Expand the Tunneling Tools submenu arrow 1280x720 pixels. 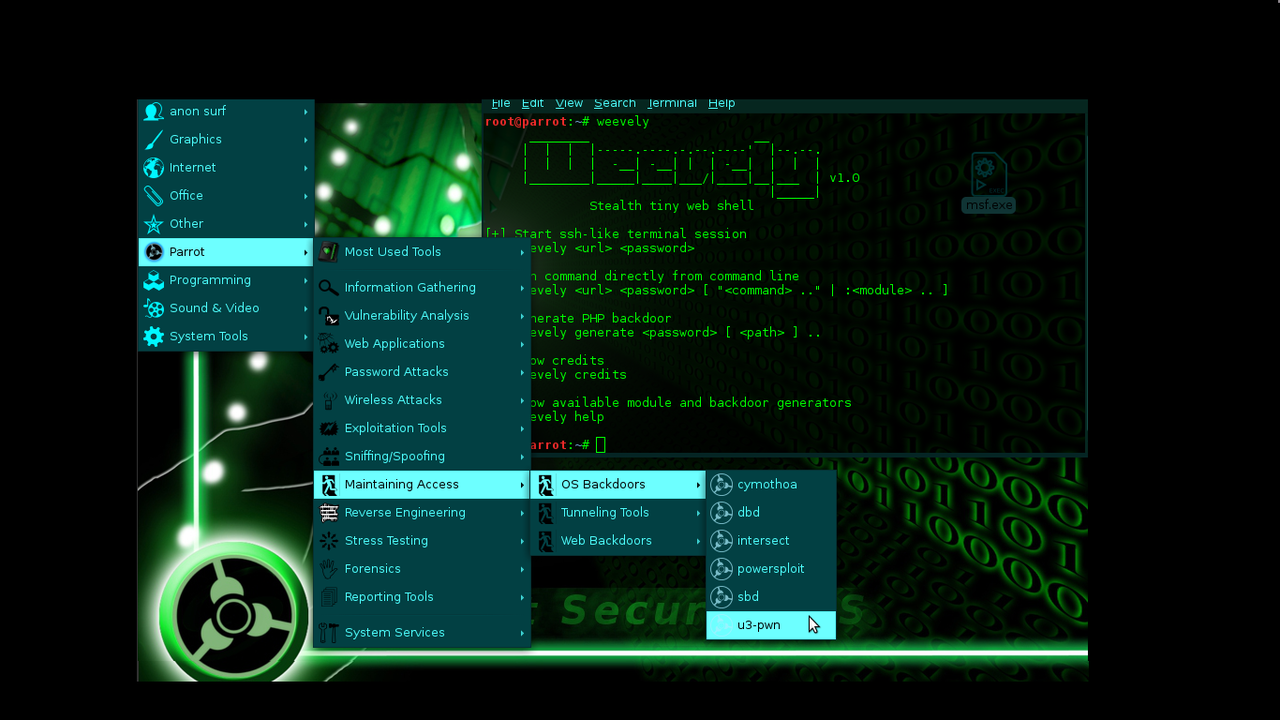[x=698, y=513]
